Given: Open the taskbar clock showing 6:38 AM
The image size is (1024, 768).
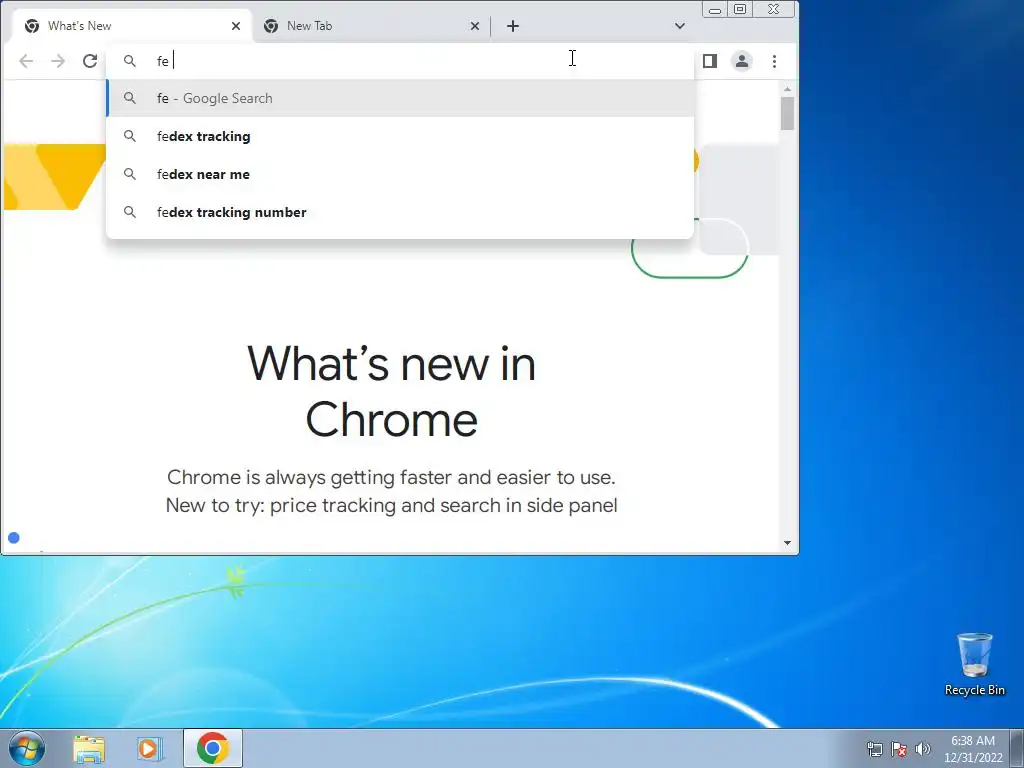Looking at the screenshot, I should tap(973, 749).
